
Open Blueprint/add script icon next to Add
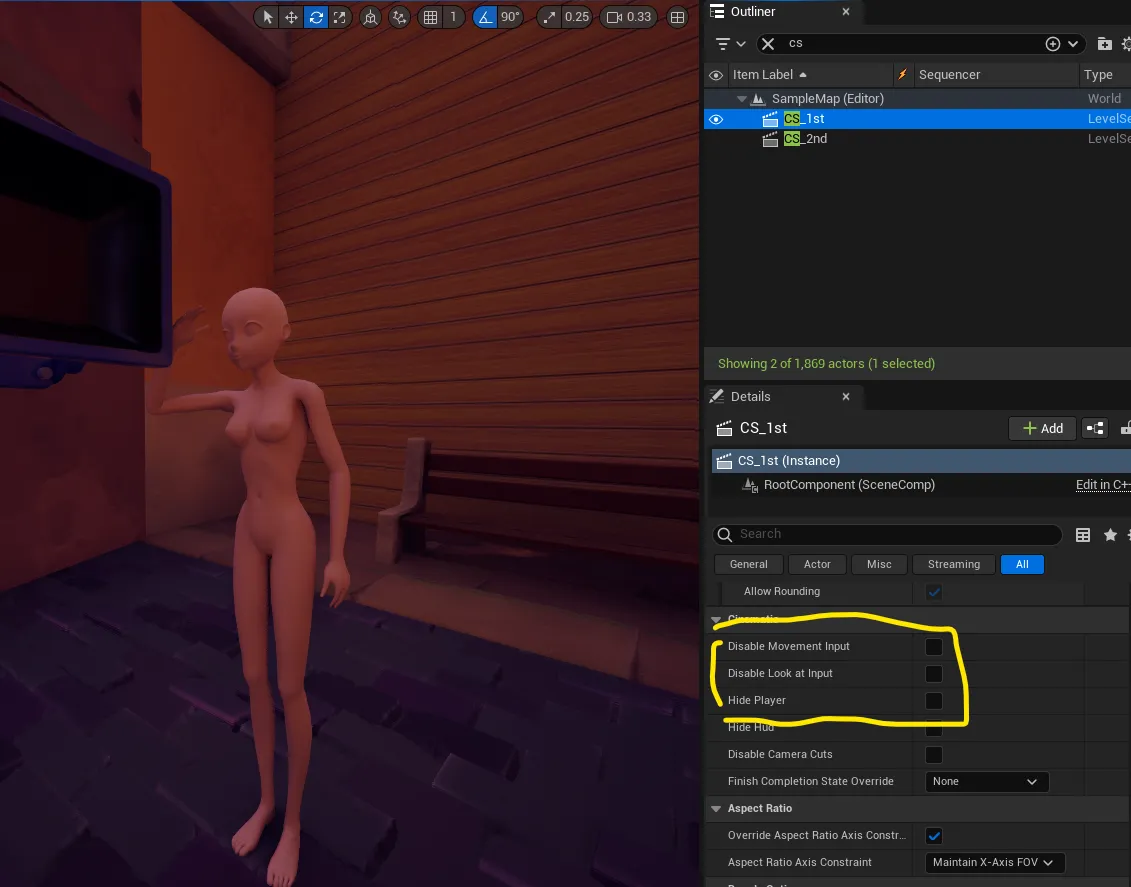[1095, 428]
